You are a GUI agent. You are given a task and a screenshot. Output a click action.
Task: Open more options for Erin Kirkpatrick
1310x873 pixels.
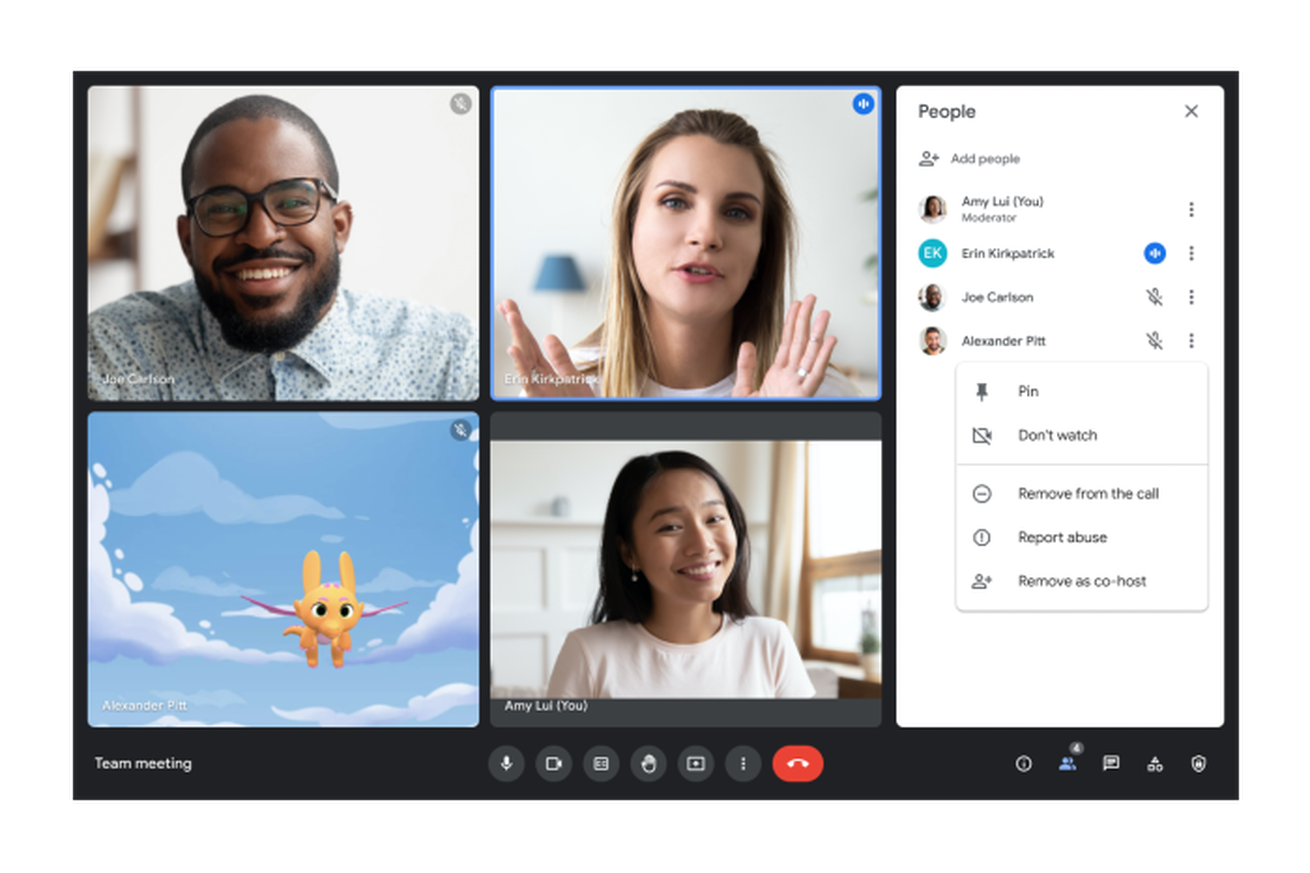coord(1191,254)
